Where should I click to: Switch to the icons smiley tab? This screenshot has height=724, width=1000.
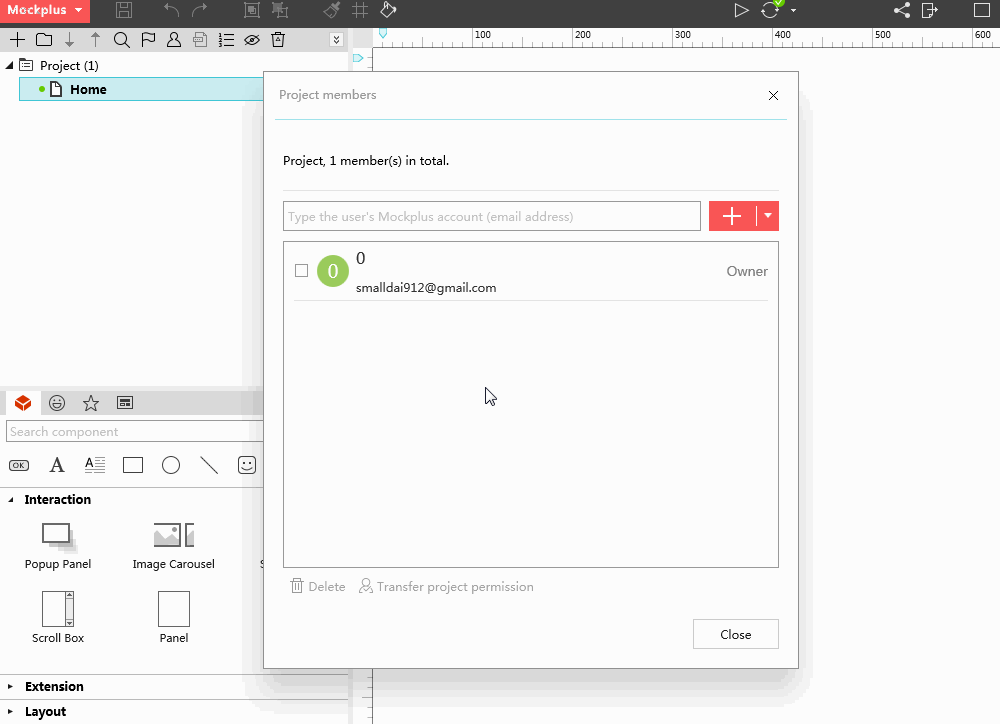click(57, 403)
